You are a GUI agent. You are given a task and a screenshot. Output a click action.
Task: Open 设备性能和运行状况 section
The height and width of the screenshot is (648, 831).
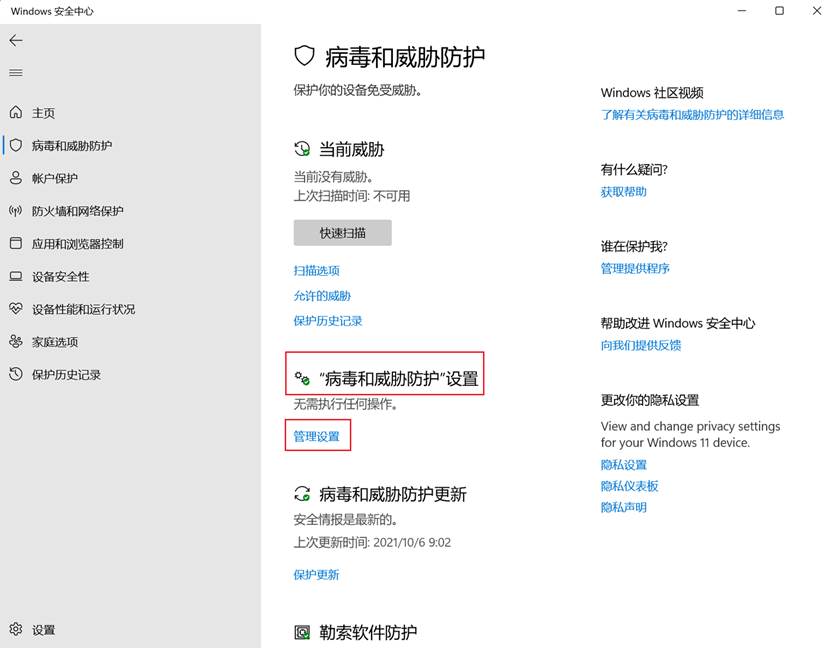83,309
